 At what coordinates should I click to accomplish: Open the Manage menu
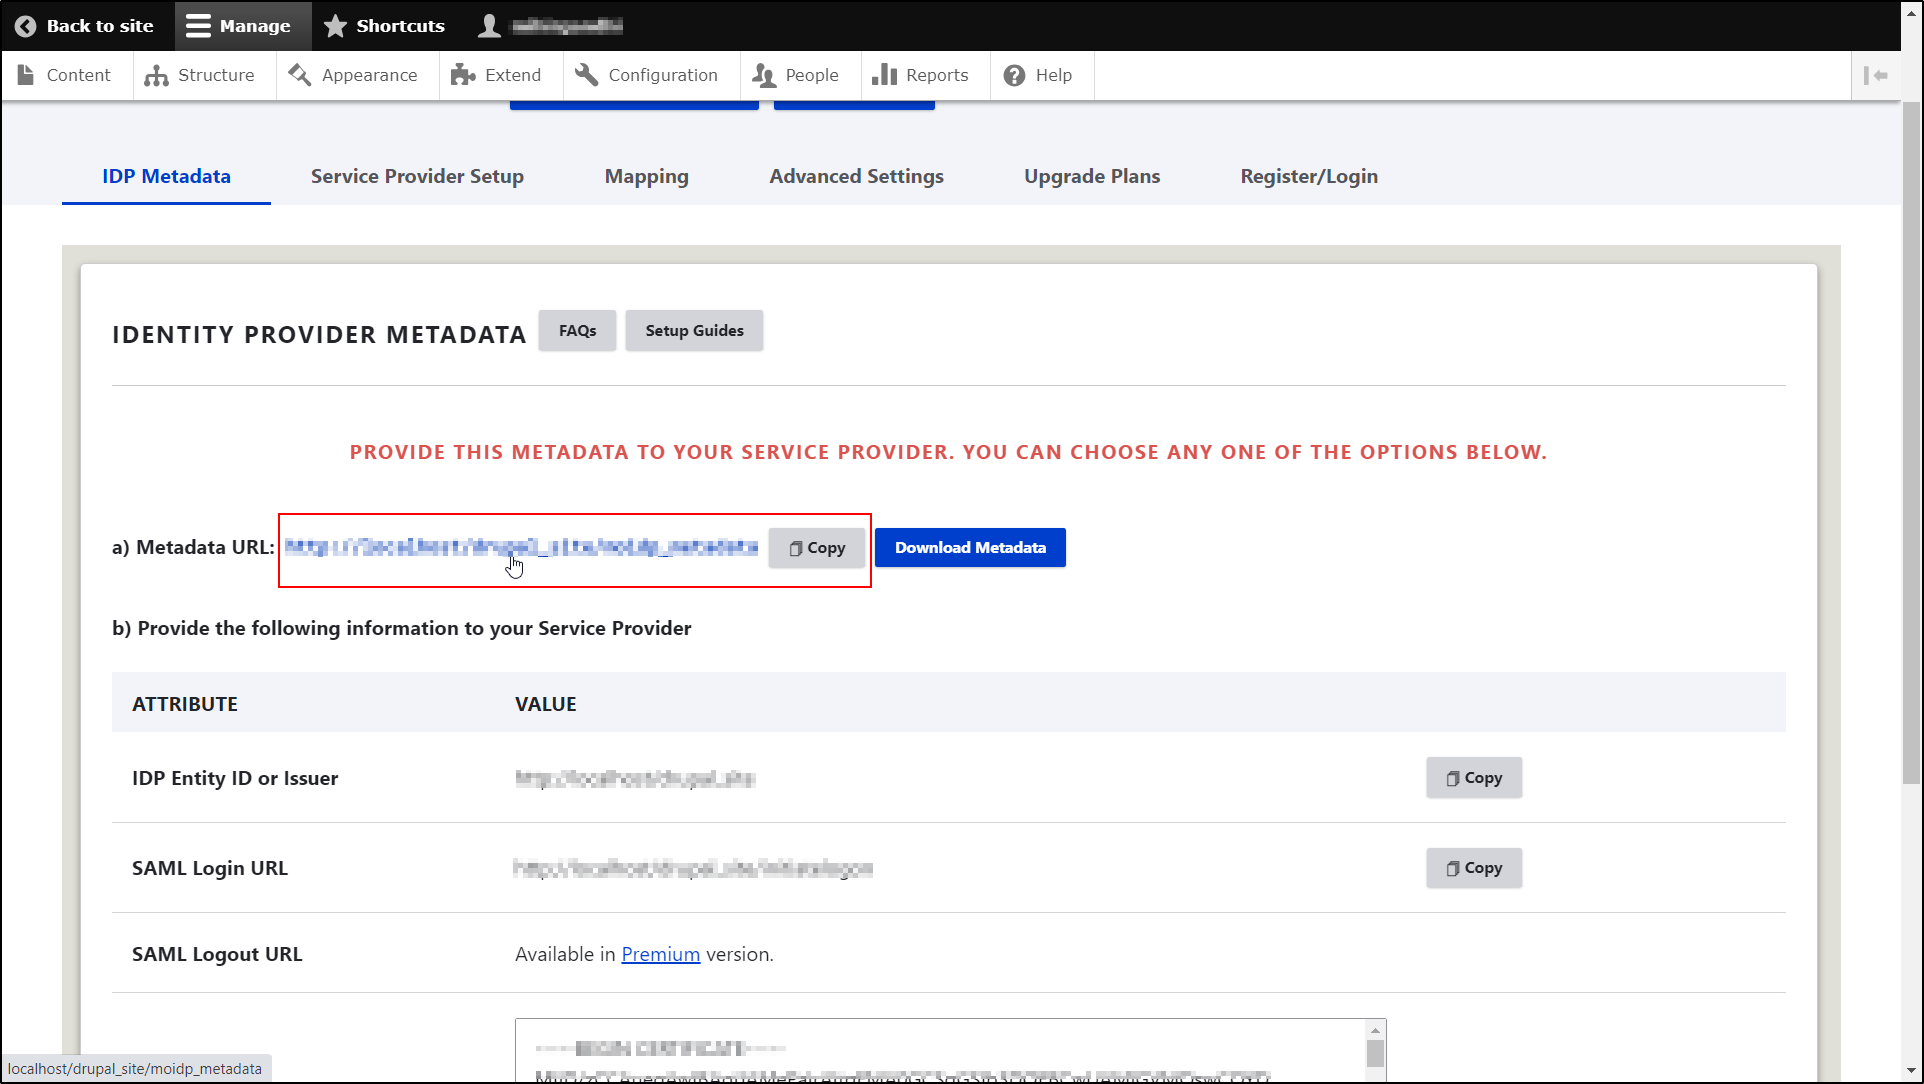coord(241,25)
